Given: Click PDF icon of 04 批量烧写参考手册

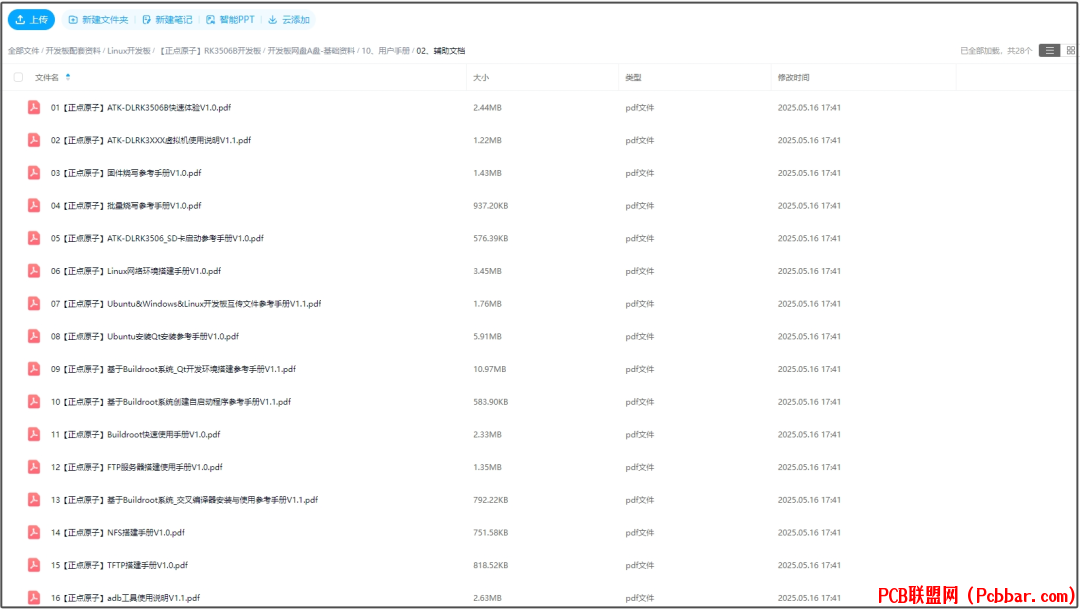Looking at the screenshot, I should (x=34, y=205).
